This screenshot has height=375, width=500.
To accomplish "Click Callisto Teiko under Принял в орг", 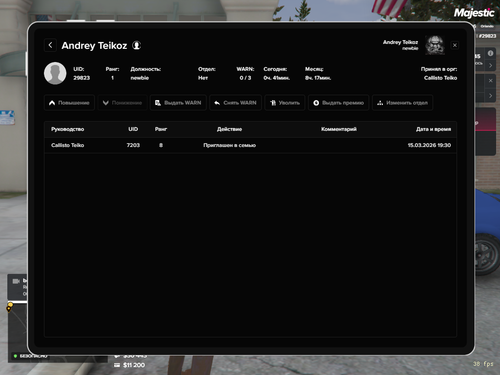I will (440, 78).
